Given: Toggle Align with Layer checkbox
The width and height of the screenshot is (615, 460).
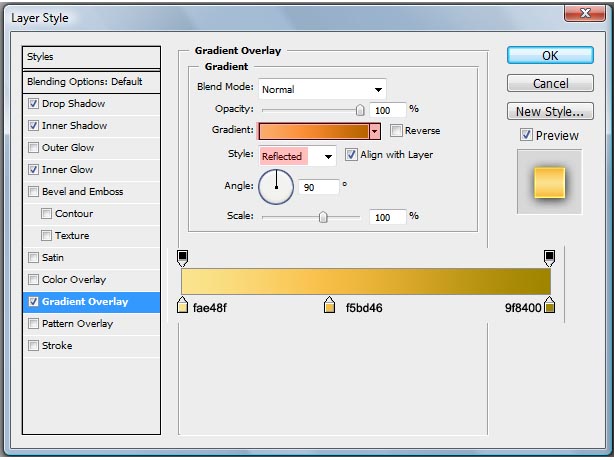Looking at the screenshot, I should coord(351,155).
